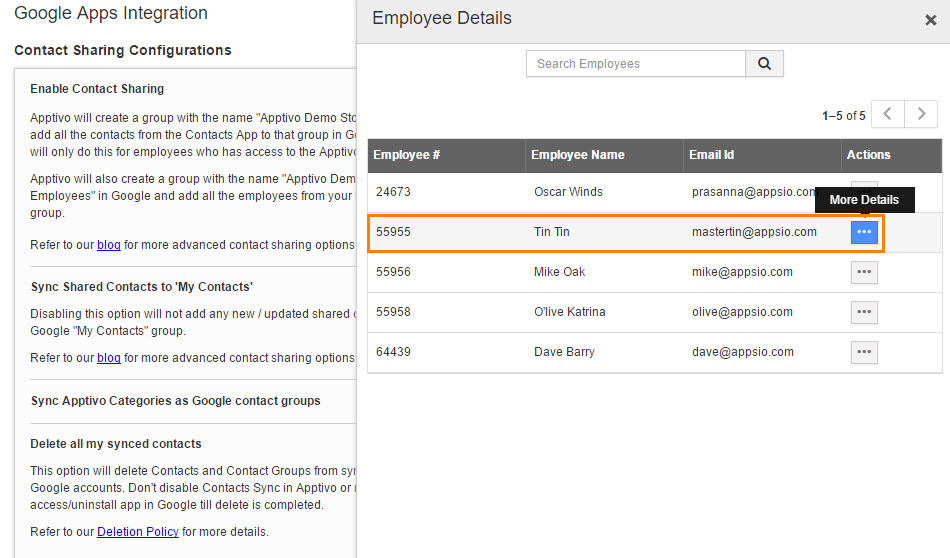Viewport: 950px width, 558px height.
Task: Open blog link under Enable Contact Sharing
Action: (108, 245)
